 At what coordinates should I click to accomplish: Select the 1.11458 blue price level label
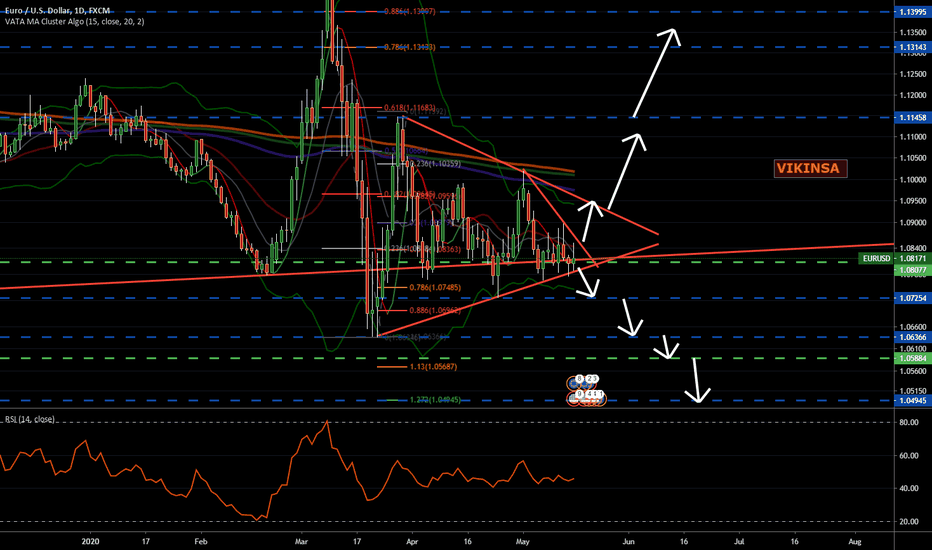(912, 118)
